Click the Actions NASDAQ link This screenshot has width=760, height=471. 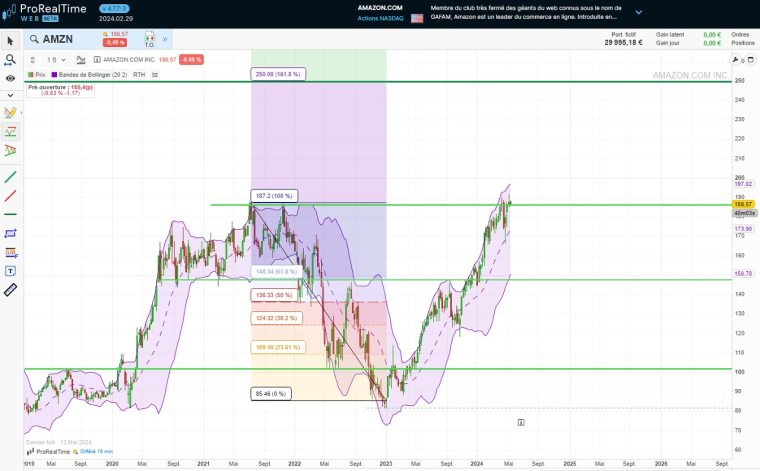click(380, 18)
